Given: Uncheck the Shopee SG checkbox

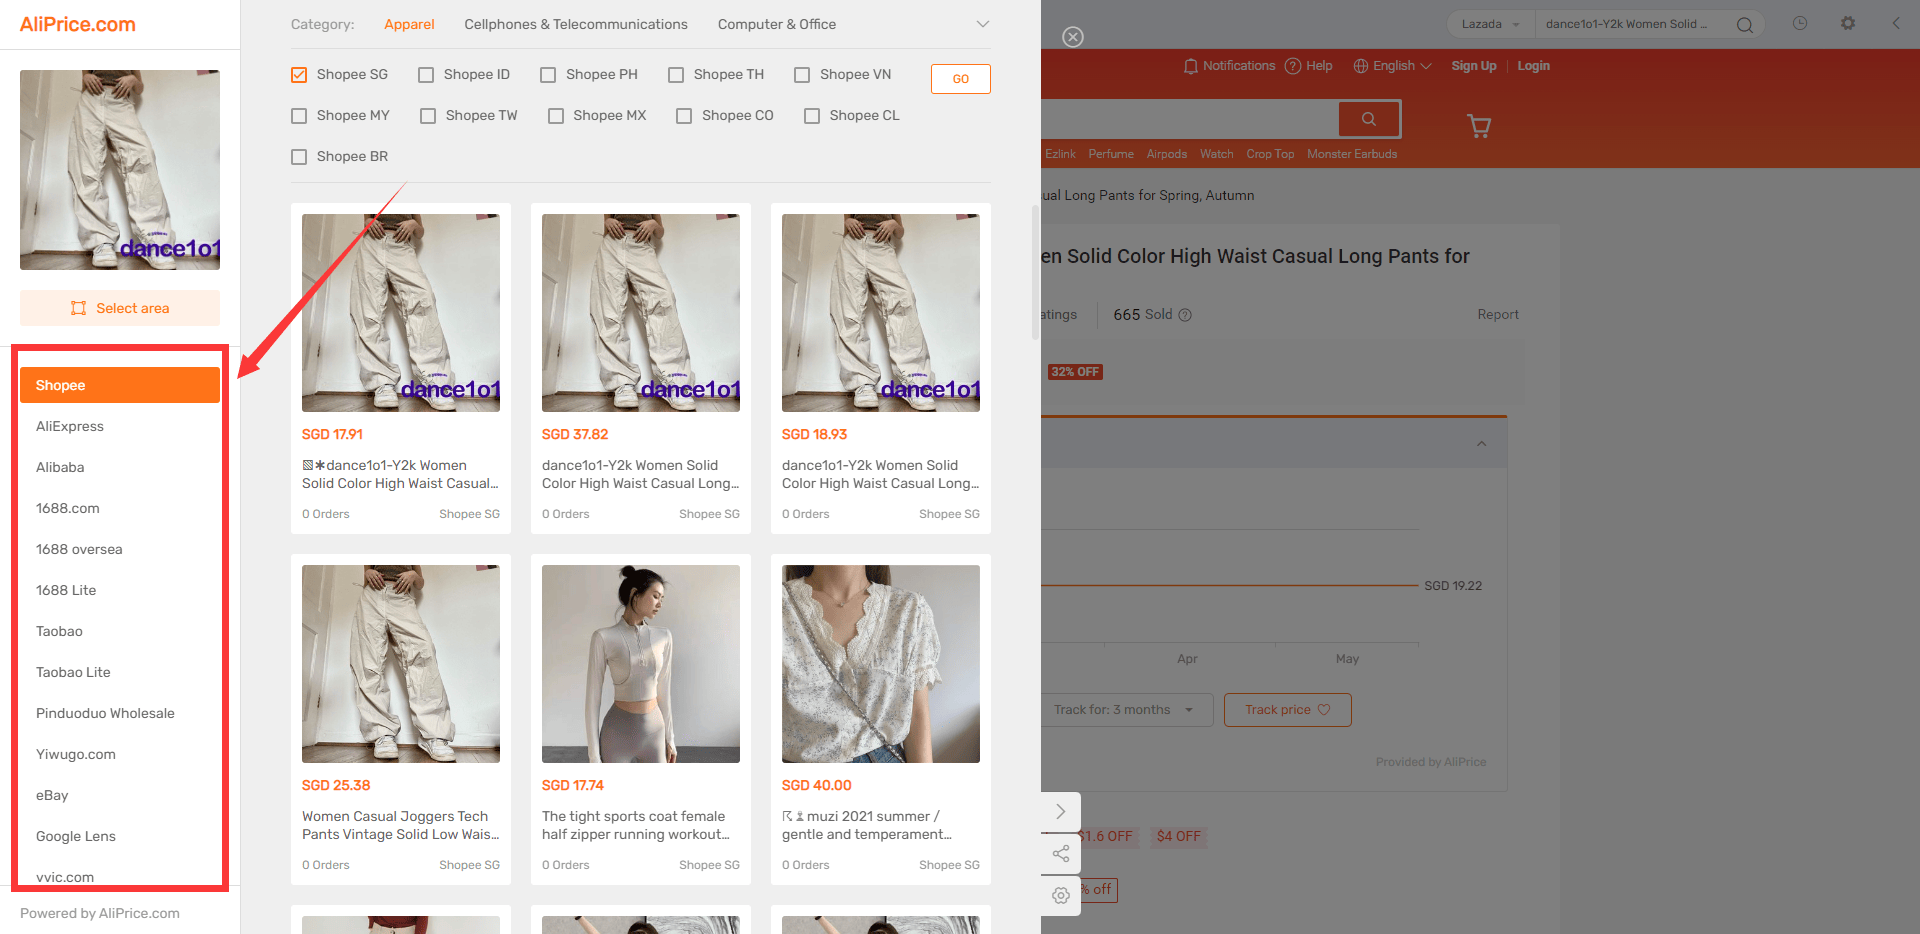Looking at the screenshot, I should (x=299, y=75).
